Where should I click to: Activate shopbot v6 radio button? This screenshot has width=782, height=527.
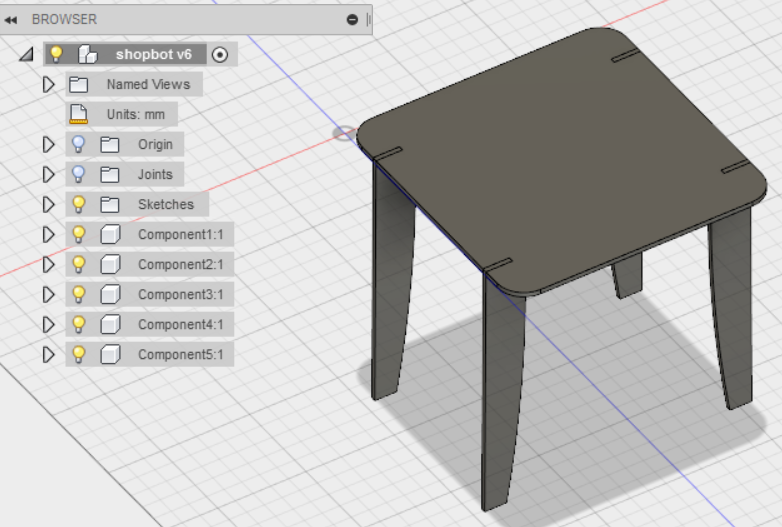[x=220, y=54]
